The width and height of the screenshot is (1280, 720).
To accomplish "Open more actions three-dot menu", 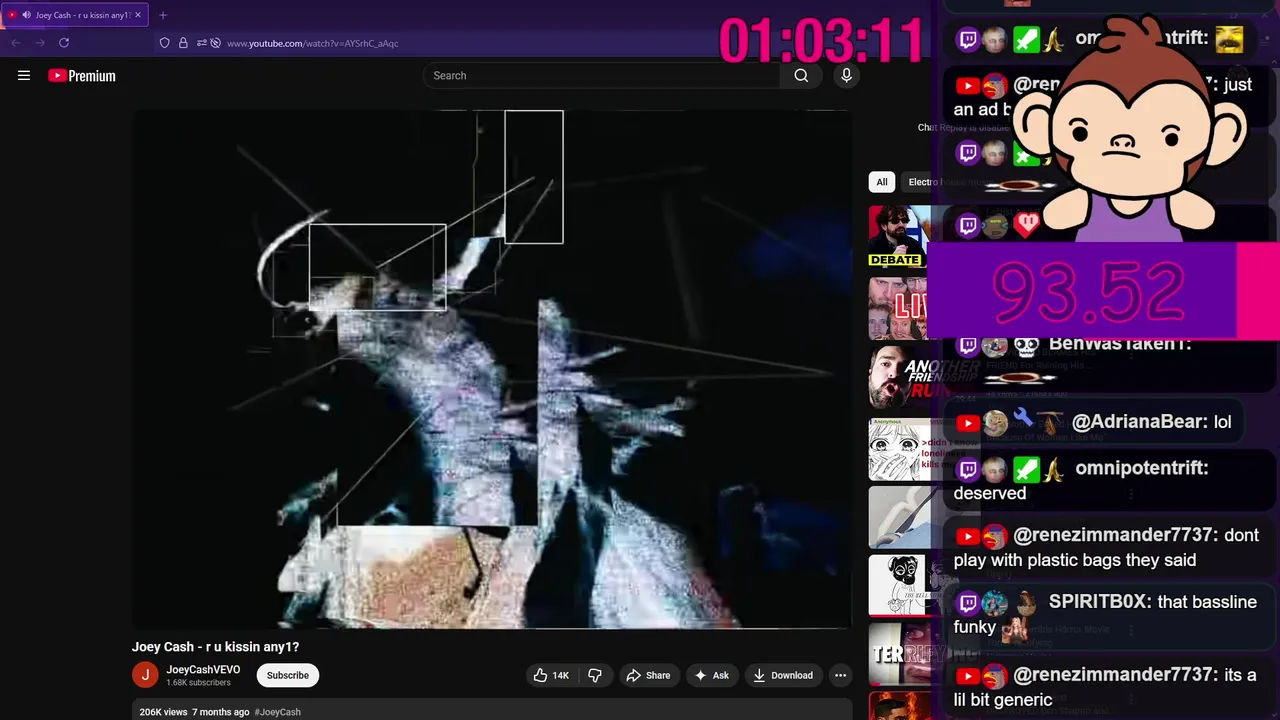I will point(840,675).
